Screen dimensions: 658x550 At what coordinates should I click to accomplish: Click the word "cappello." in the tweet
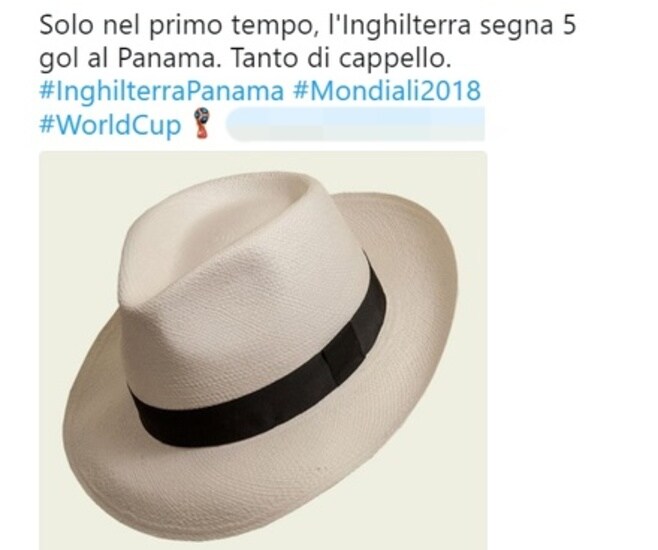pos(394,60)
